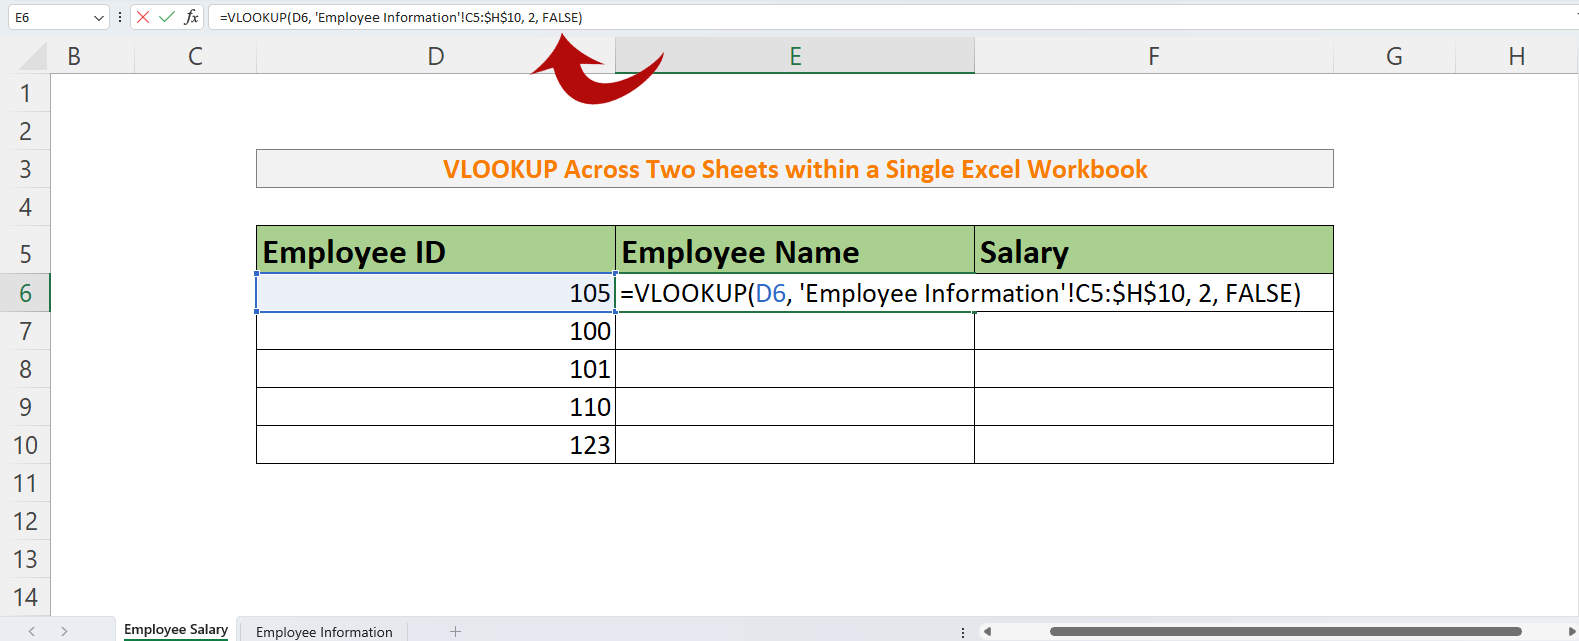Viewport: 1579px width, 641px height.
Task: Click the Employee ID header cell
Action: point(436,250)
